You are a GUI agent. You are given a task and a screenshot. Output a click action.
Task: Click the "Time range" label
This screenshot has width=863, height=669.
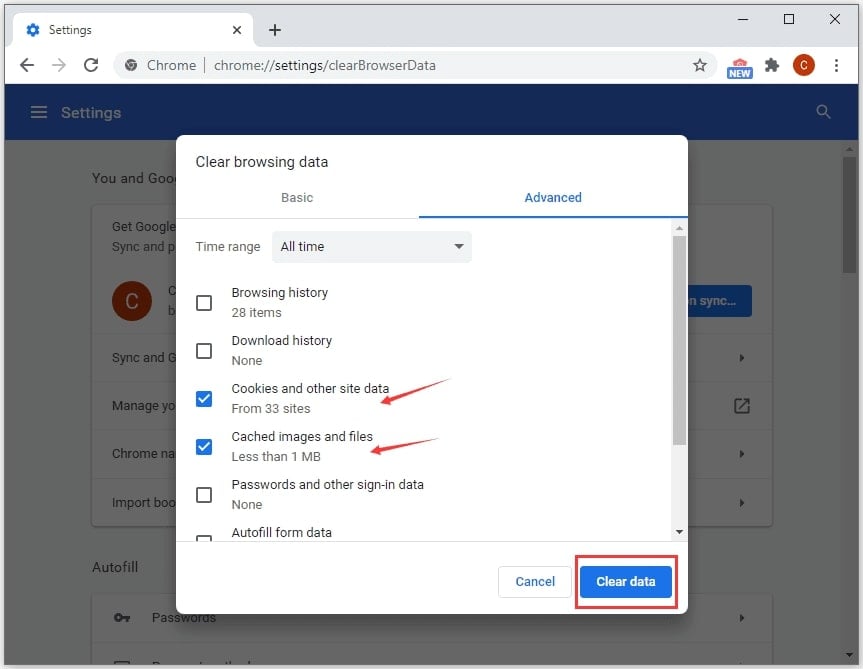tap(228, 246)
